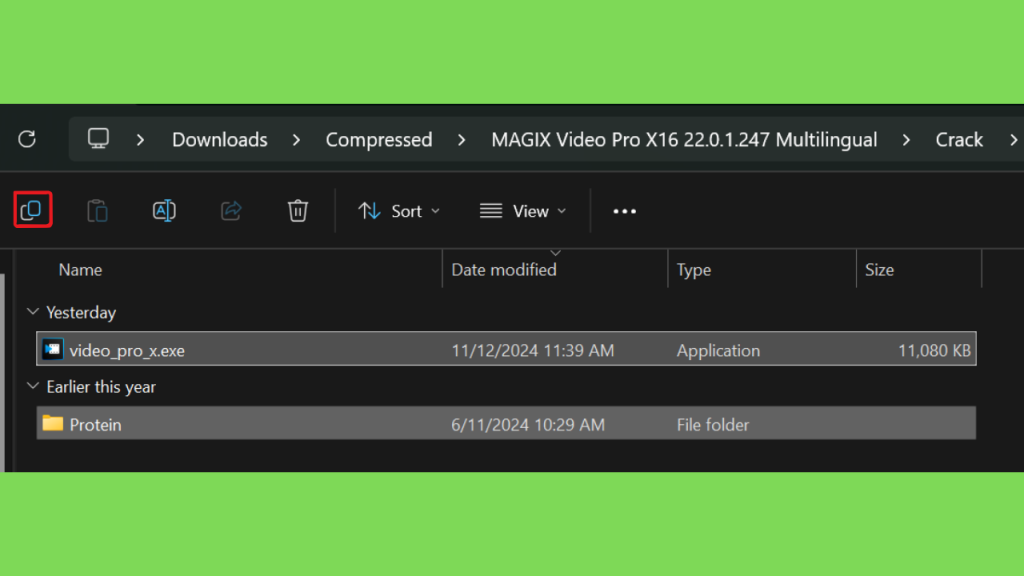Click 6/11/2024 10:29 AM date cell
The width and height of the screenshot is (1024, 576).
(x=528, y=424)
